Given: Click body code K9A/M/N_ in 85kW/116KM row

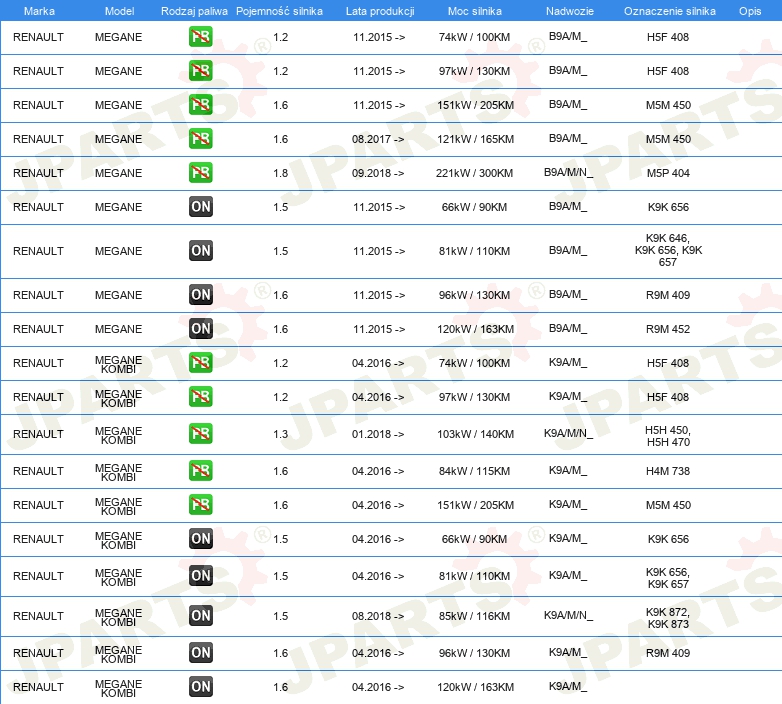Looking at the screenshot, I should click(568, 616).
